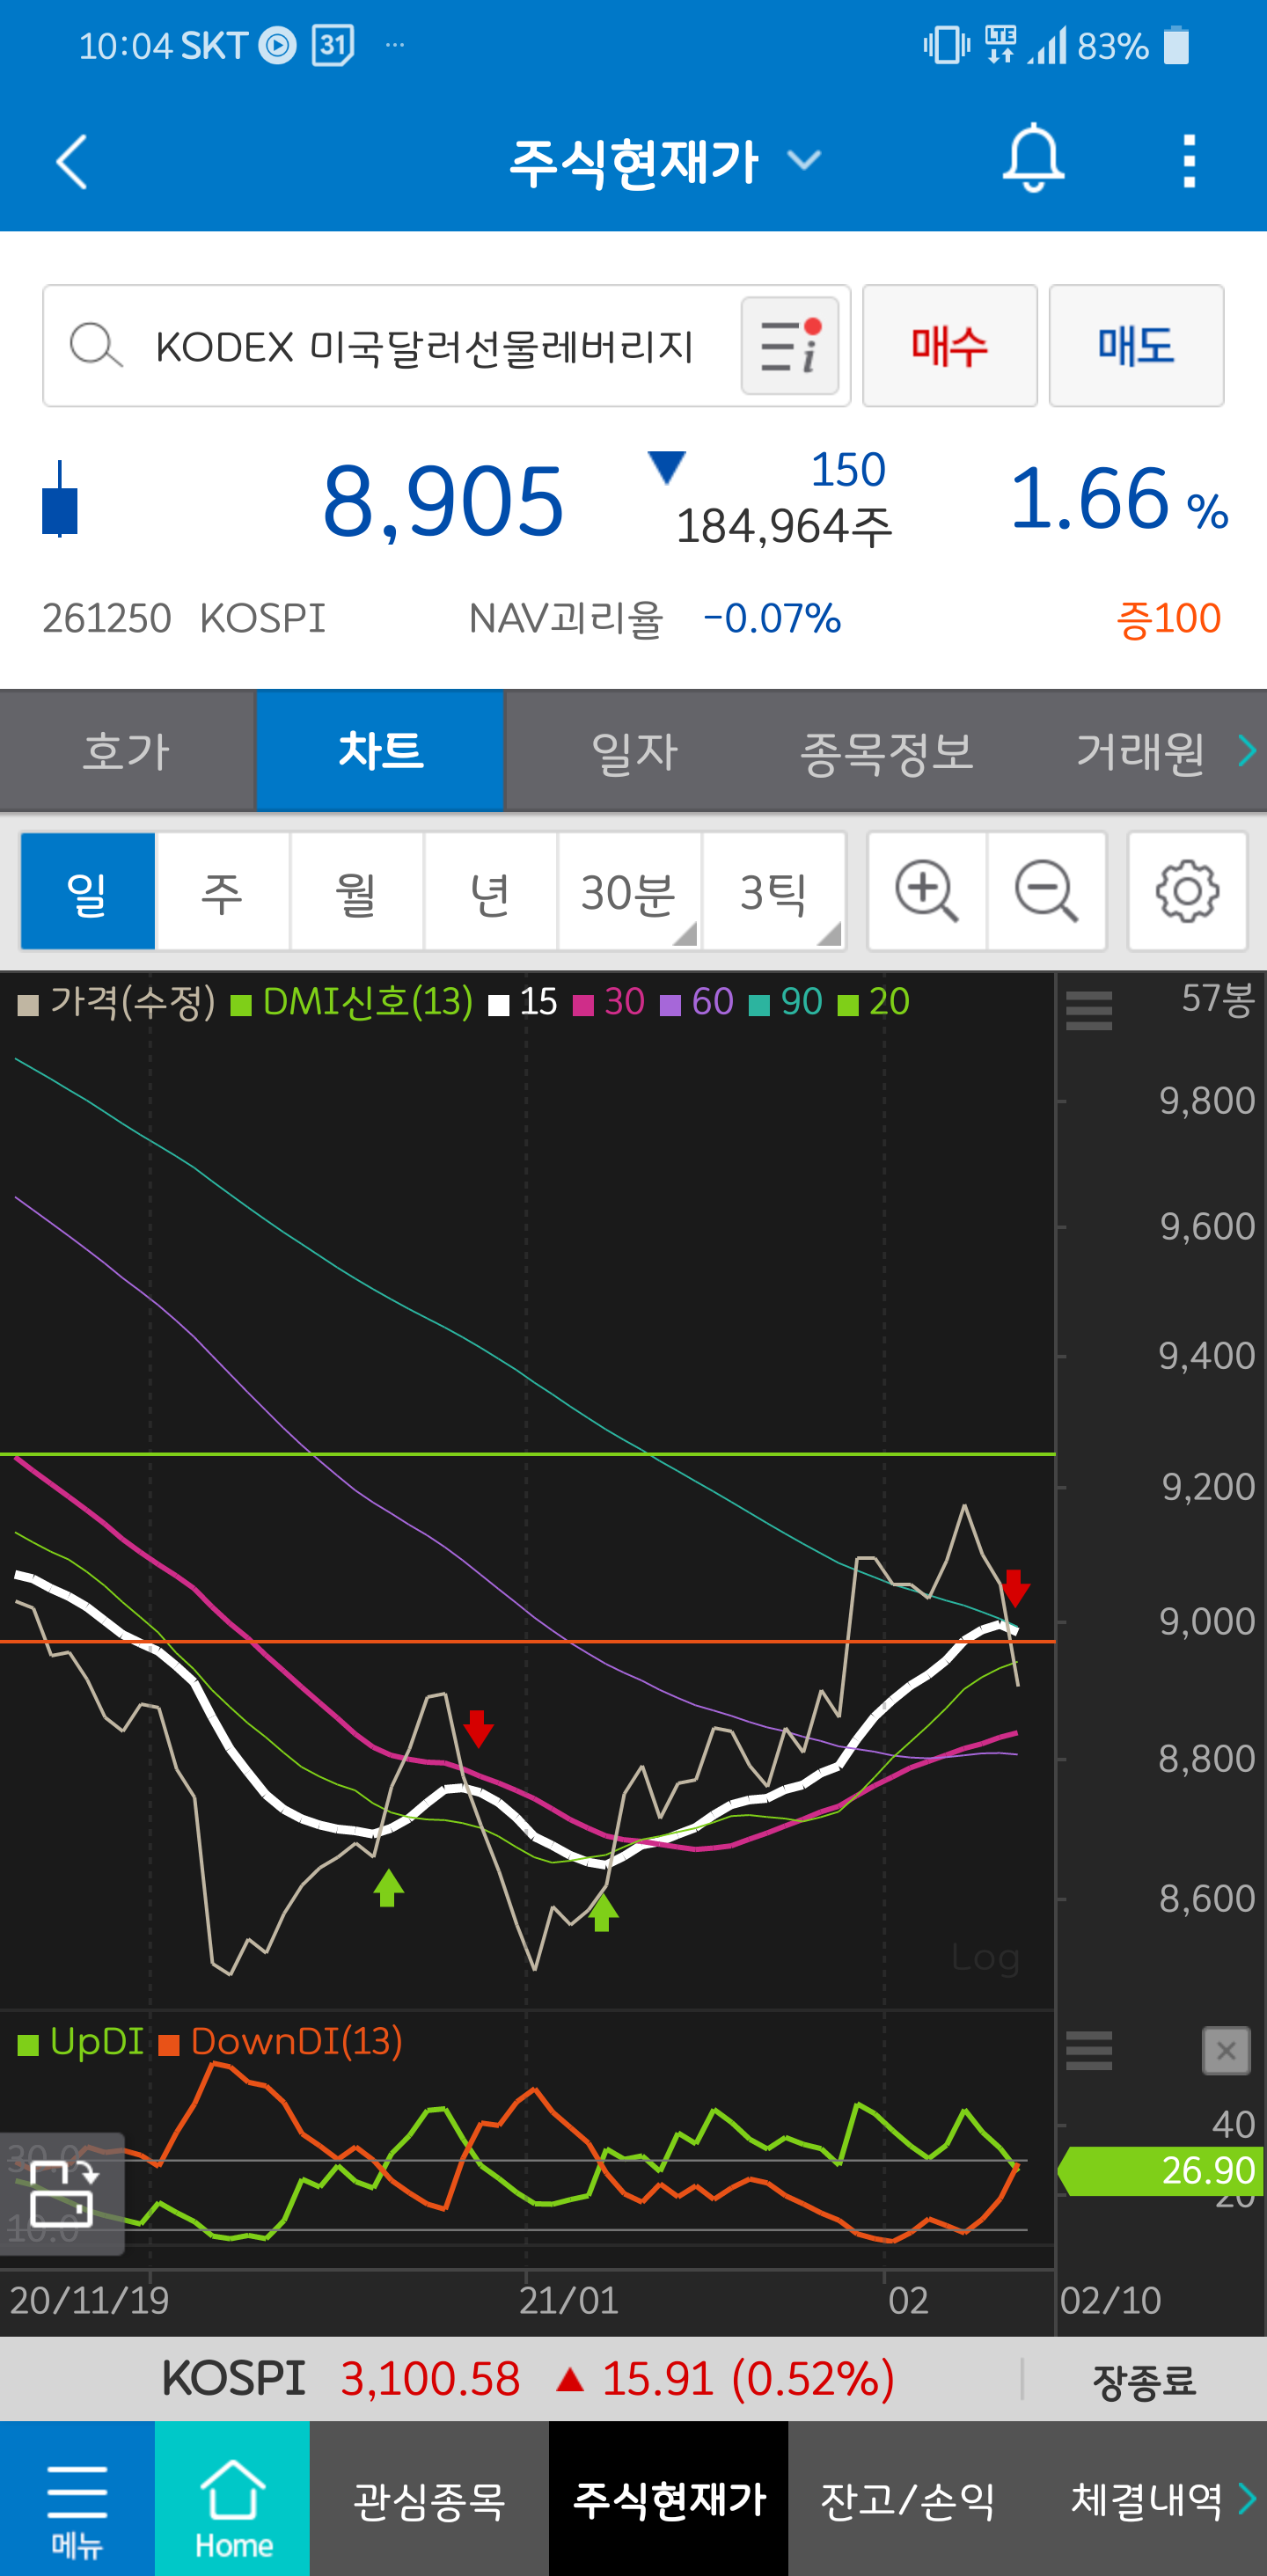Screen dimensions: 1267x2576
Task: Tap stock code 261250
Action: [x=106, y=618]
